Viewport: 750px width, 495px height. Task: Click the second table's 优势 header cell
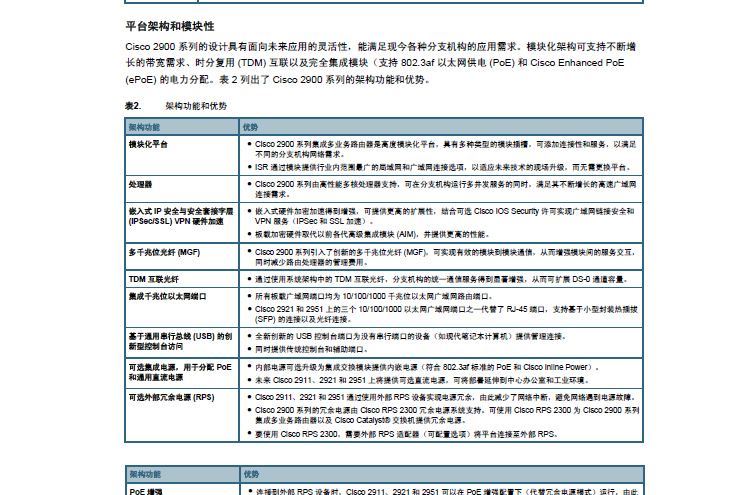pyautogui.click(x=441, y=474)
